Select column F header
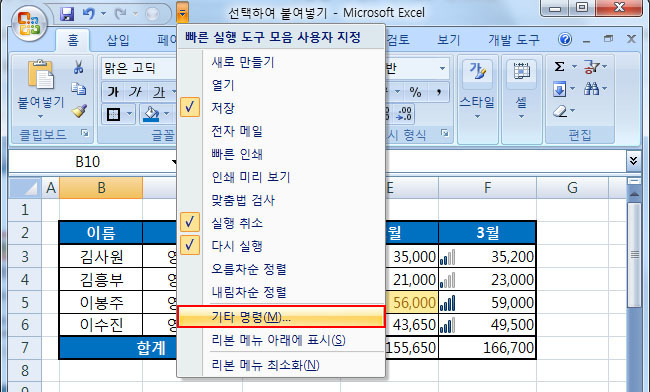The image size is (650, 392). pos(488,188)
